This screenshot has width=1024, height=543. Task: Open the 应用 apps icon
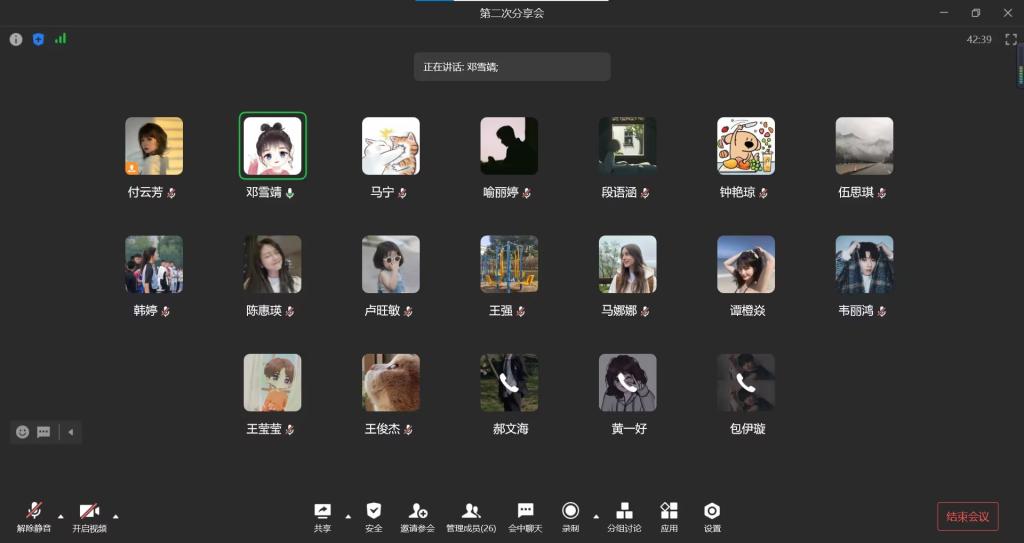(x=669, y=511)
